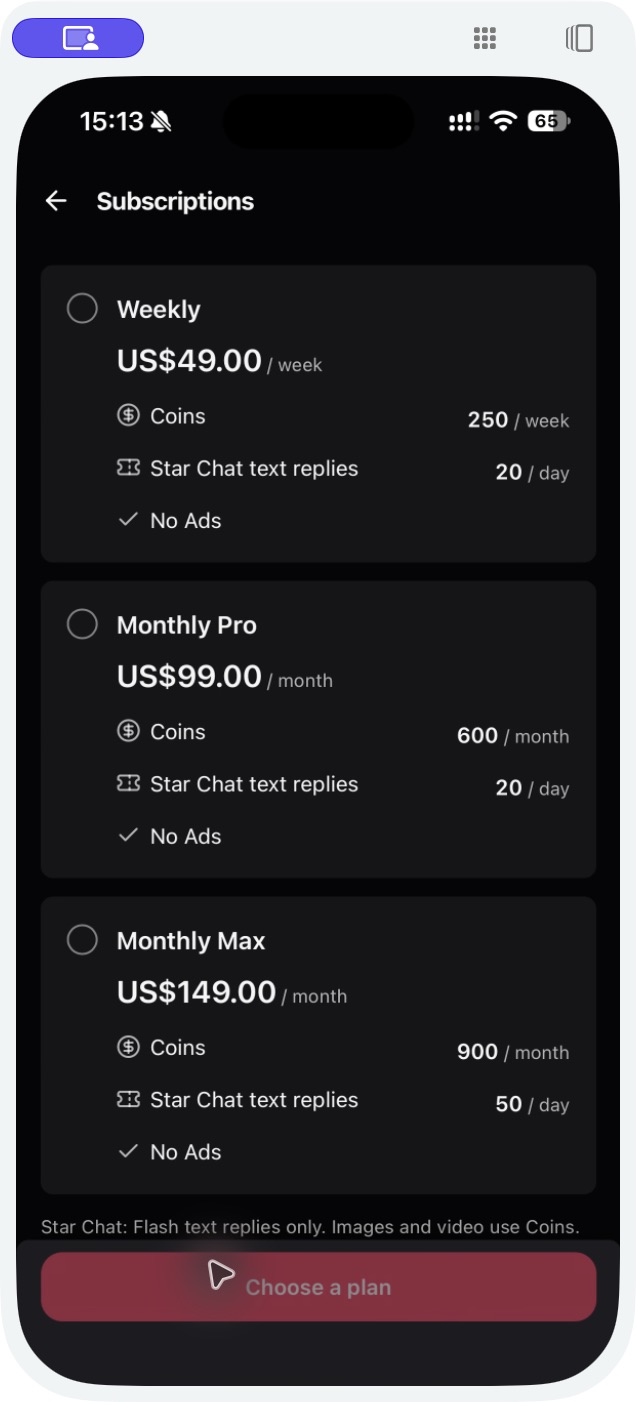Tap the ticket icon in Monthly Pro plan

point(128,784)
